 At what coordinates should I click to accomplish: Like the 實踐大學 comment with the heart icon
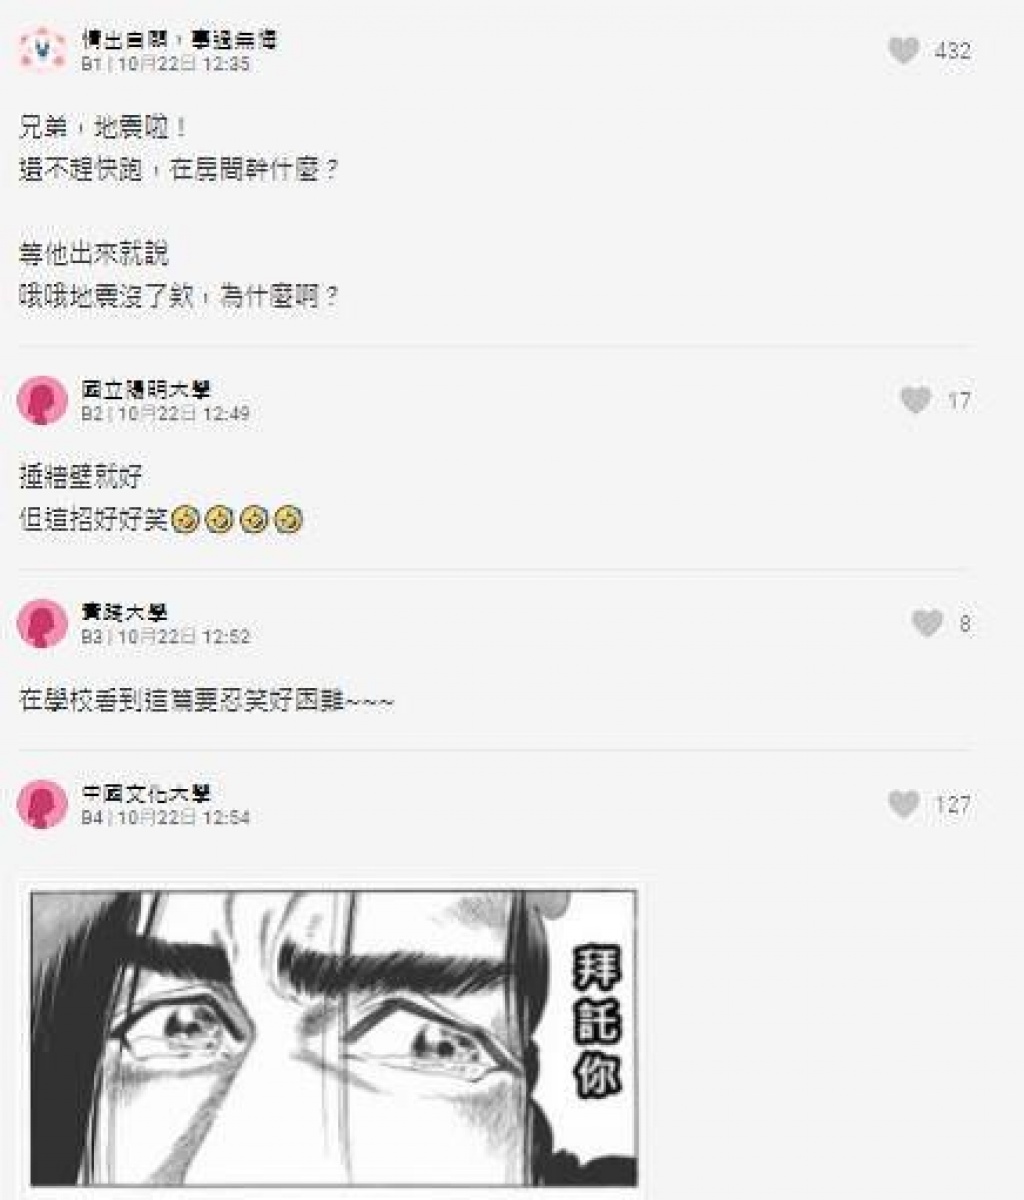[927, 623]
